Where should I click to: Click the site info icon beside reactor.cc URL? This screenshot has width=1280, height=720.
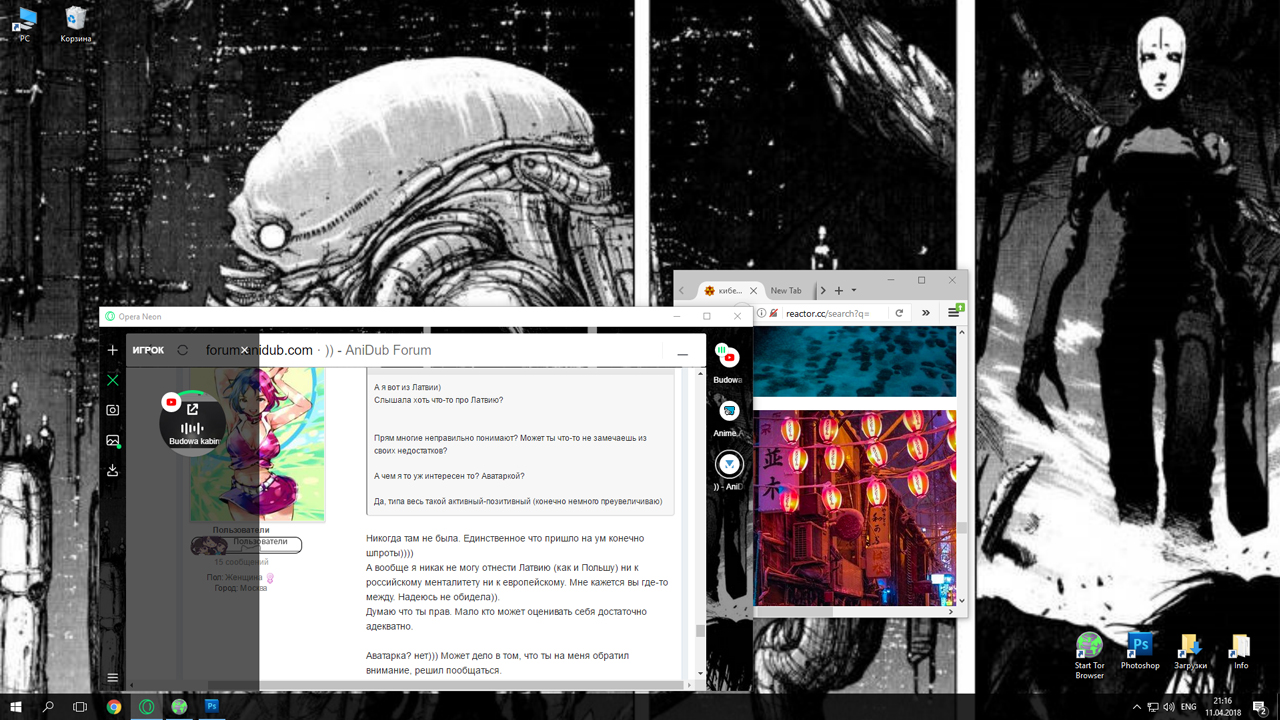point(761,313)
